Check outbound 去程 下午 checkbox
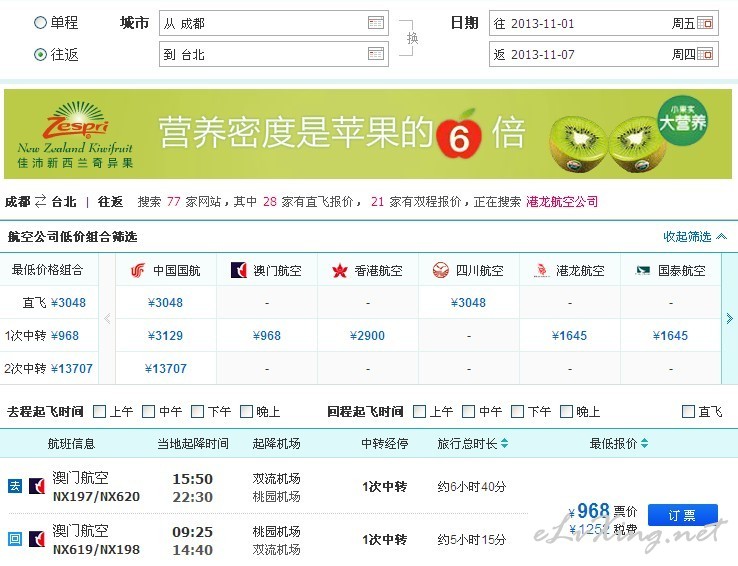The height and width of the screenshot is (566, 738). (x=198, y=412)
